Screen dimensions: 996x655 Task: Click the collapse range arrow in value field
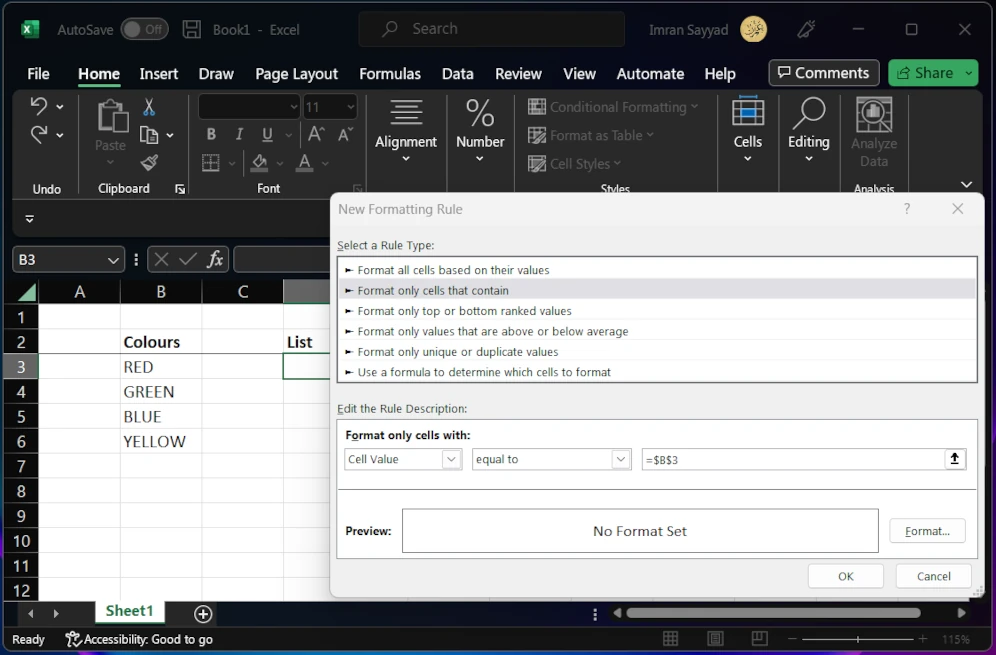click(954, 459)
